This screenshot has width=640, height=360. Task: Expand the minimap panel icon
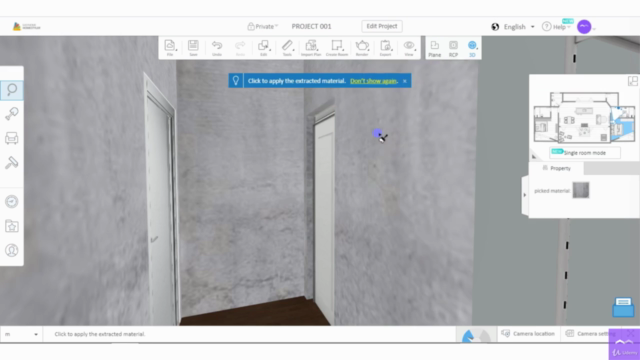pyautogui.click(x=633, y=81)
